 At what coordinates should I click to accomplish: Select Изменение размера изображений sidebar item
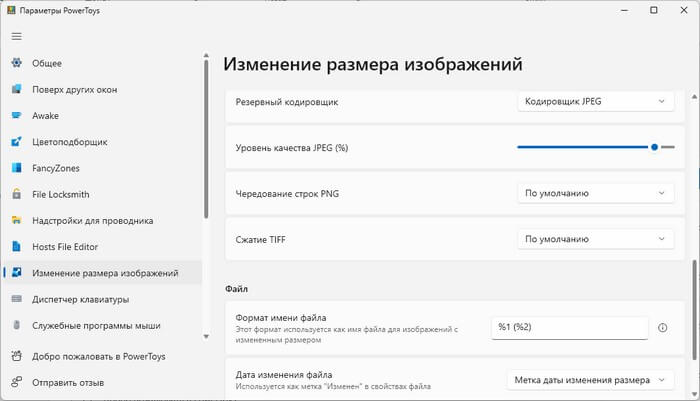(103, 273)
